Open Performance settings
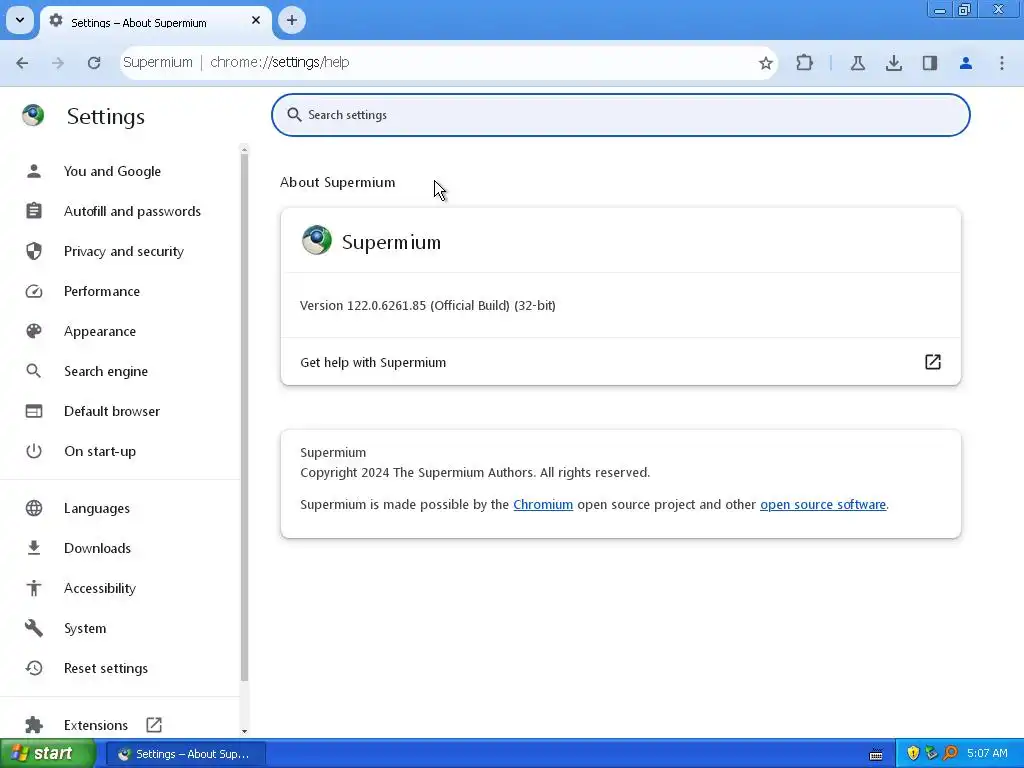Viewport: 1024px width, 768px height. (102, 291)
